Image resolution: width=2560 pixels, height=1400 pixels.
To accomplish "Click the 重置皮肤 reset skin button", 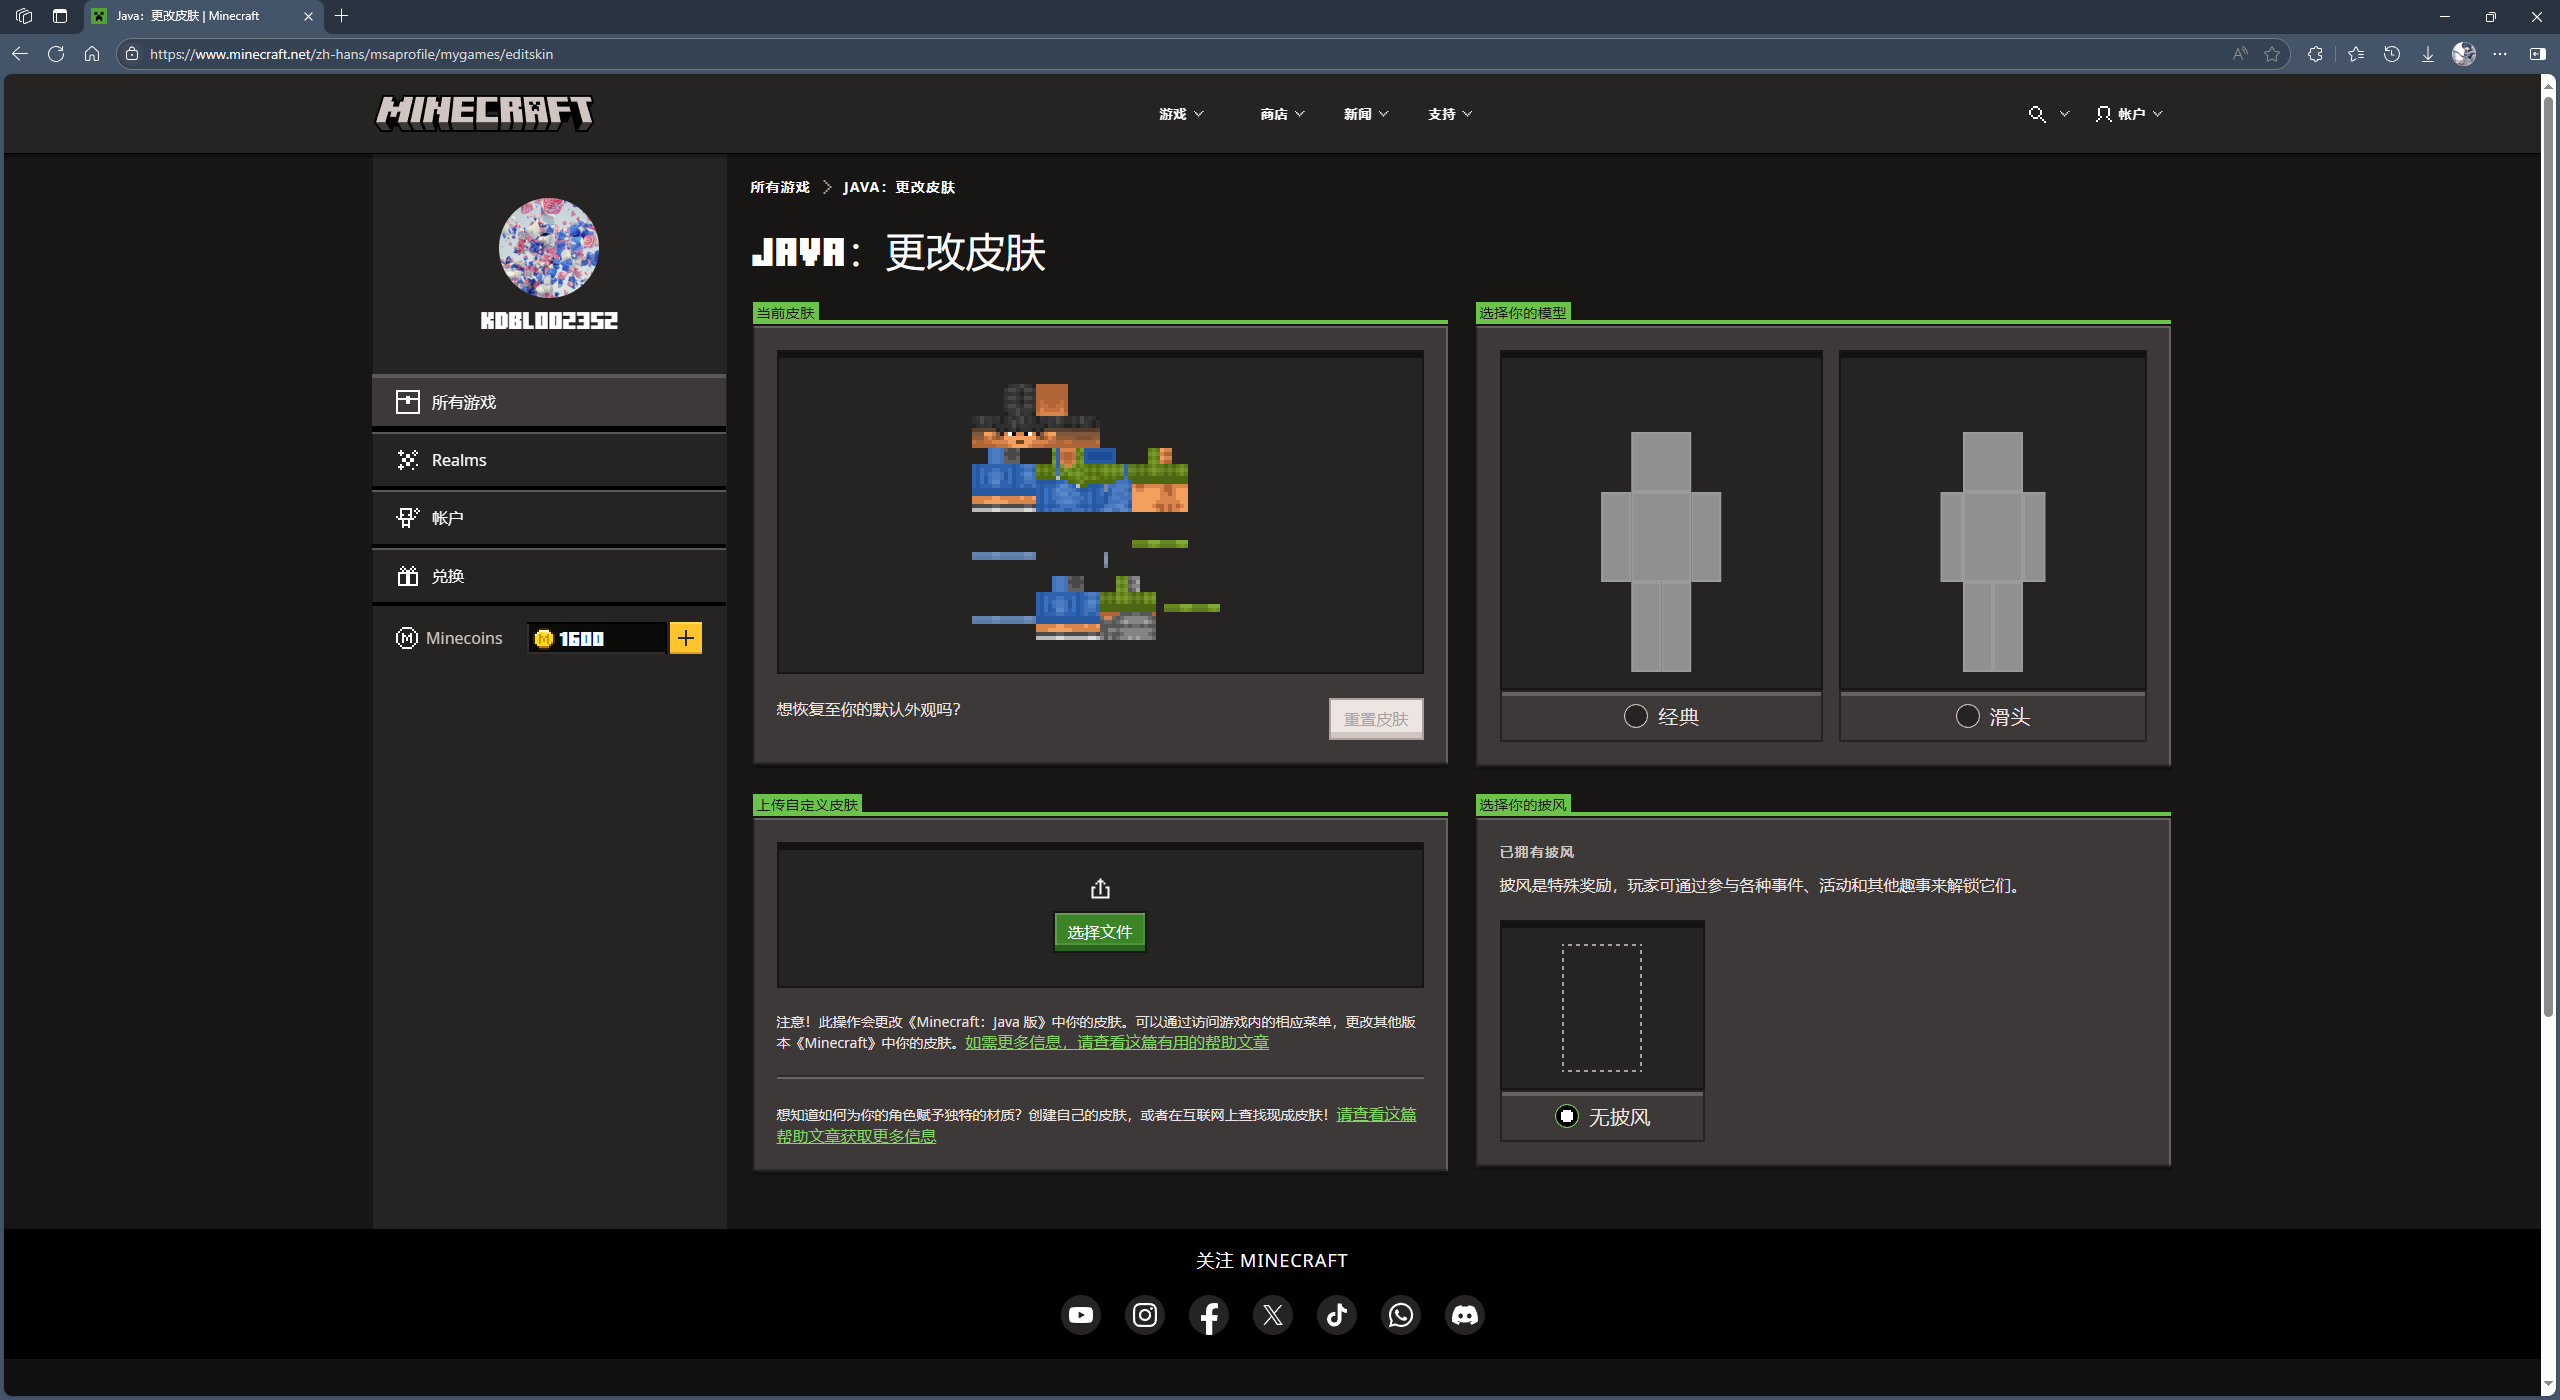I will pyautogui.click(x=1375, y=719).
